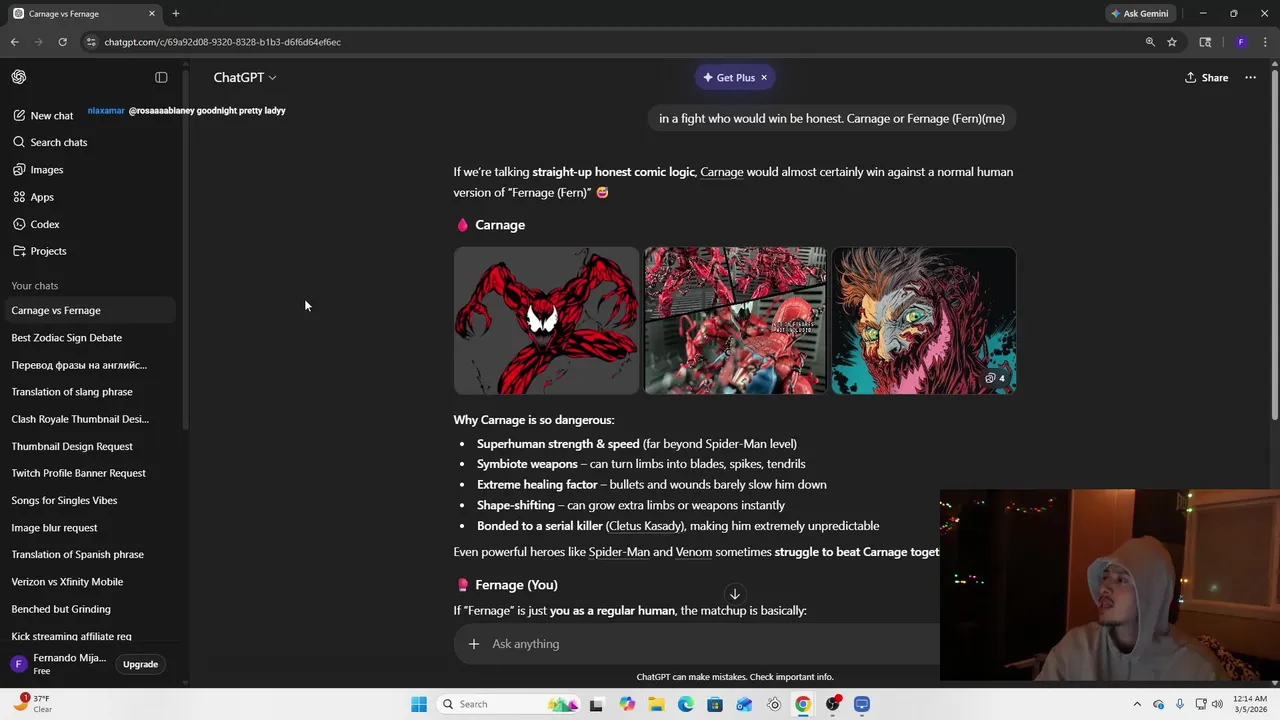Screen dimensions: 1280x720
Task: Bookmark this page with the star icon
Action: point(1172,42)
